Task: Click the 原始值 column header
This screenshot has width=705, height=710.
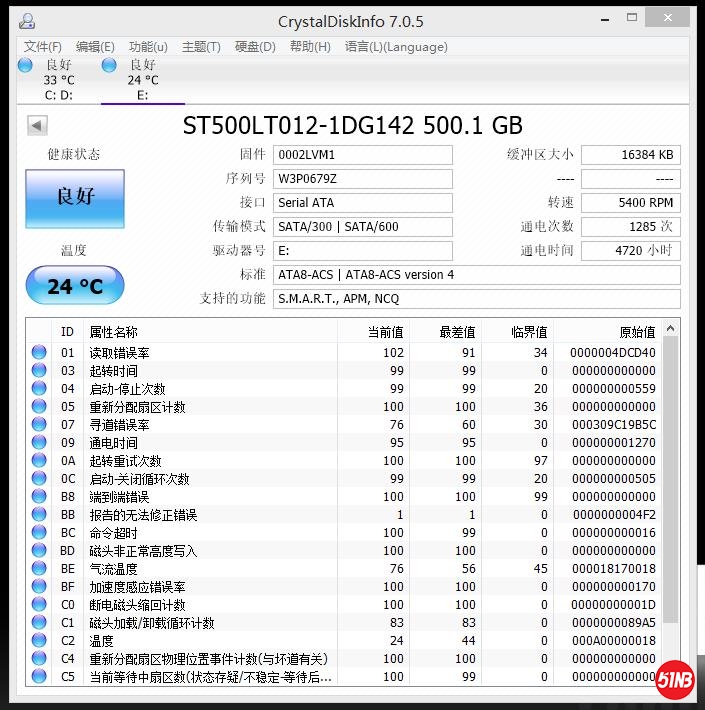Action: pyautogui.click(x=636, y=331)
